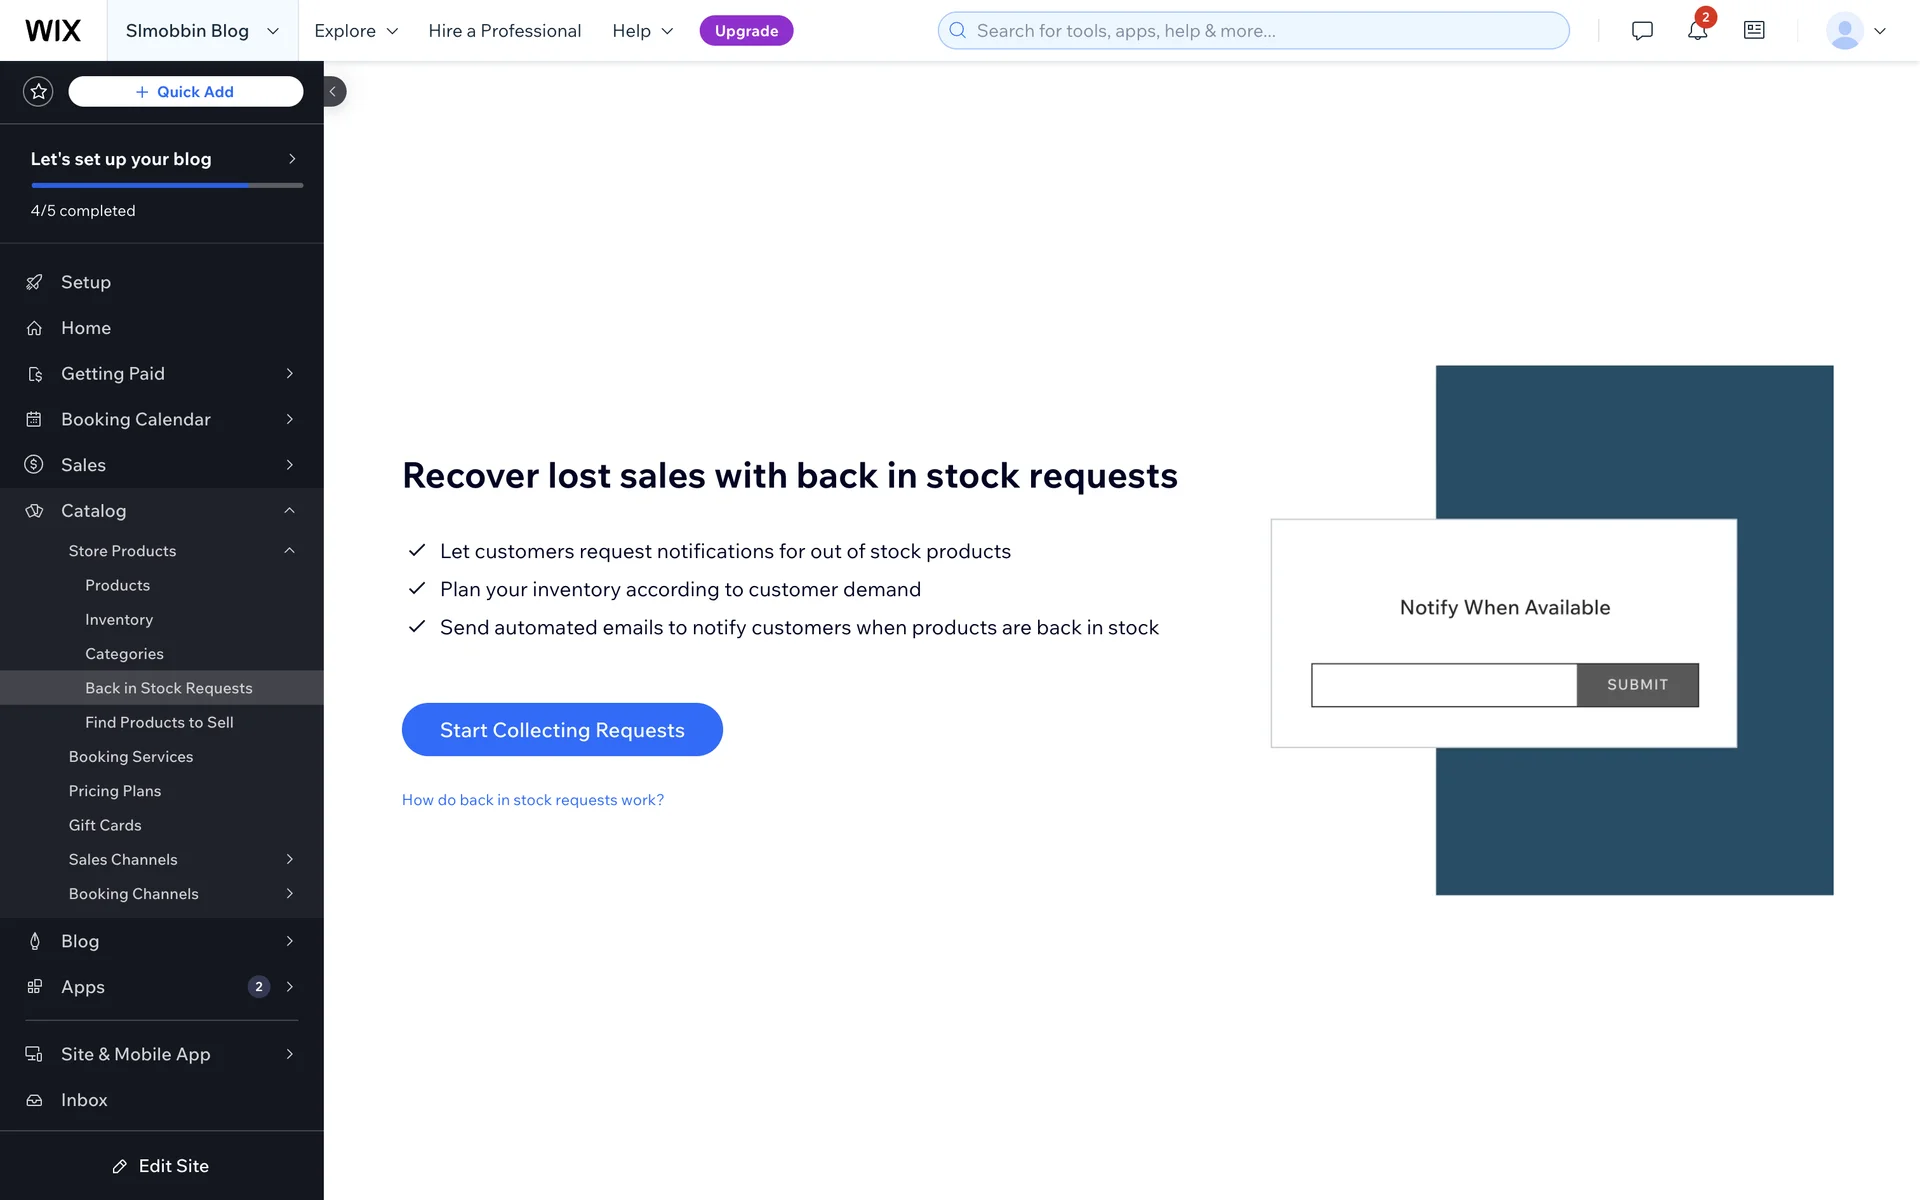Image resolution: width=1920 pixels, height=1200 pixels.
Task: Open 'How do back in stock requests work?' link
Action: pyautogui.click(x=533, y=800)
